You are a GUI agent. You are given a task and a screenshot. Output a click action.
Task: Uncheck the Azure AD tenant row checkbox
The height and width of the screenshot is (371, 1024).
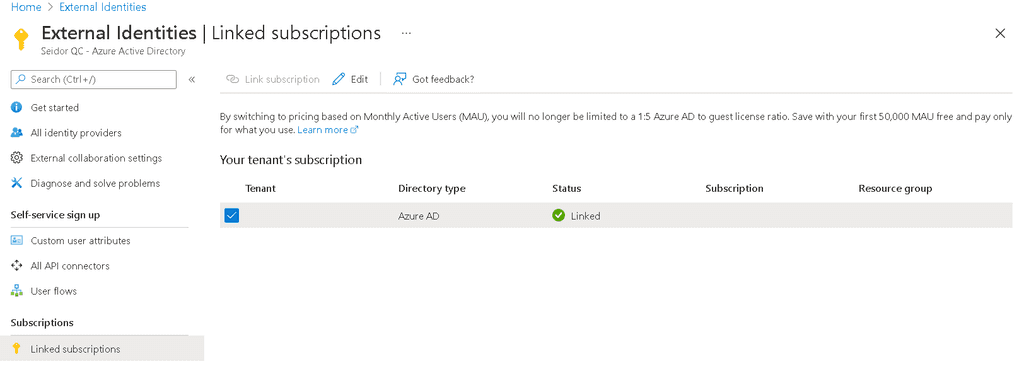pos(232,216)
